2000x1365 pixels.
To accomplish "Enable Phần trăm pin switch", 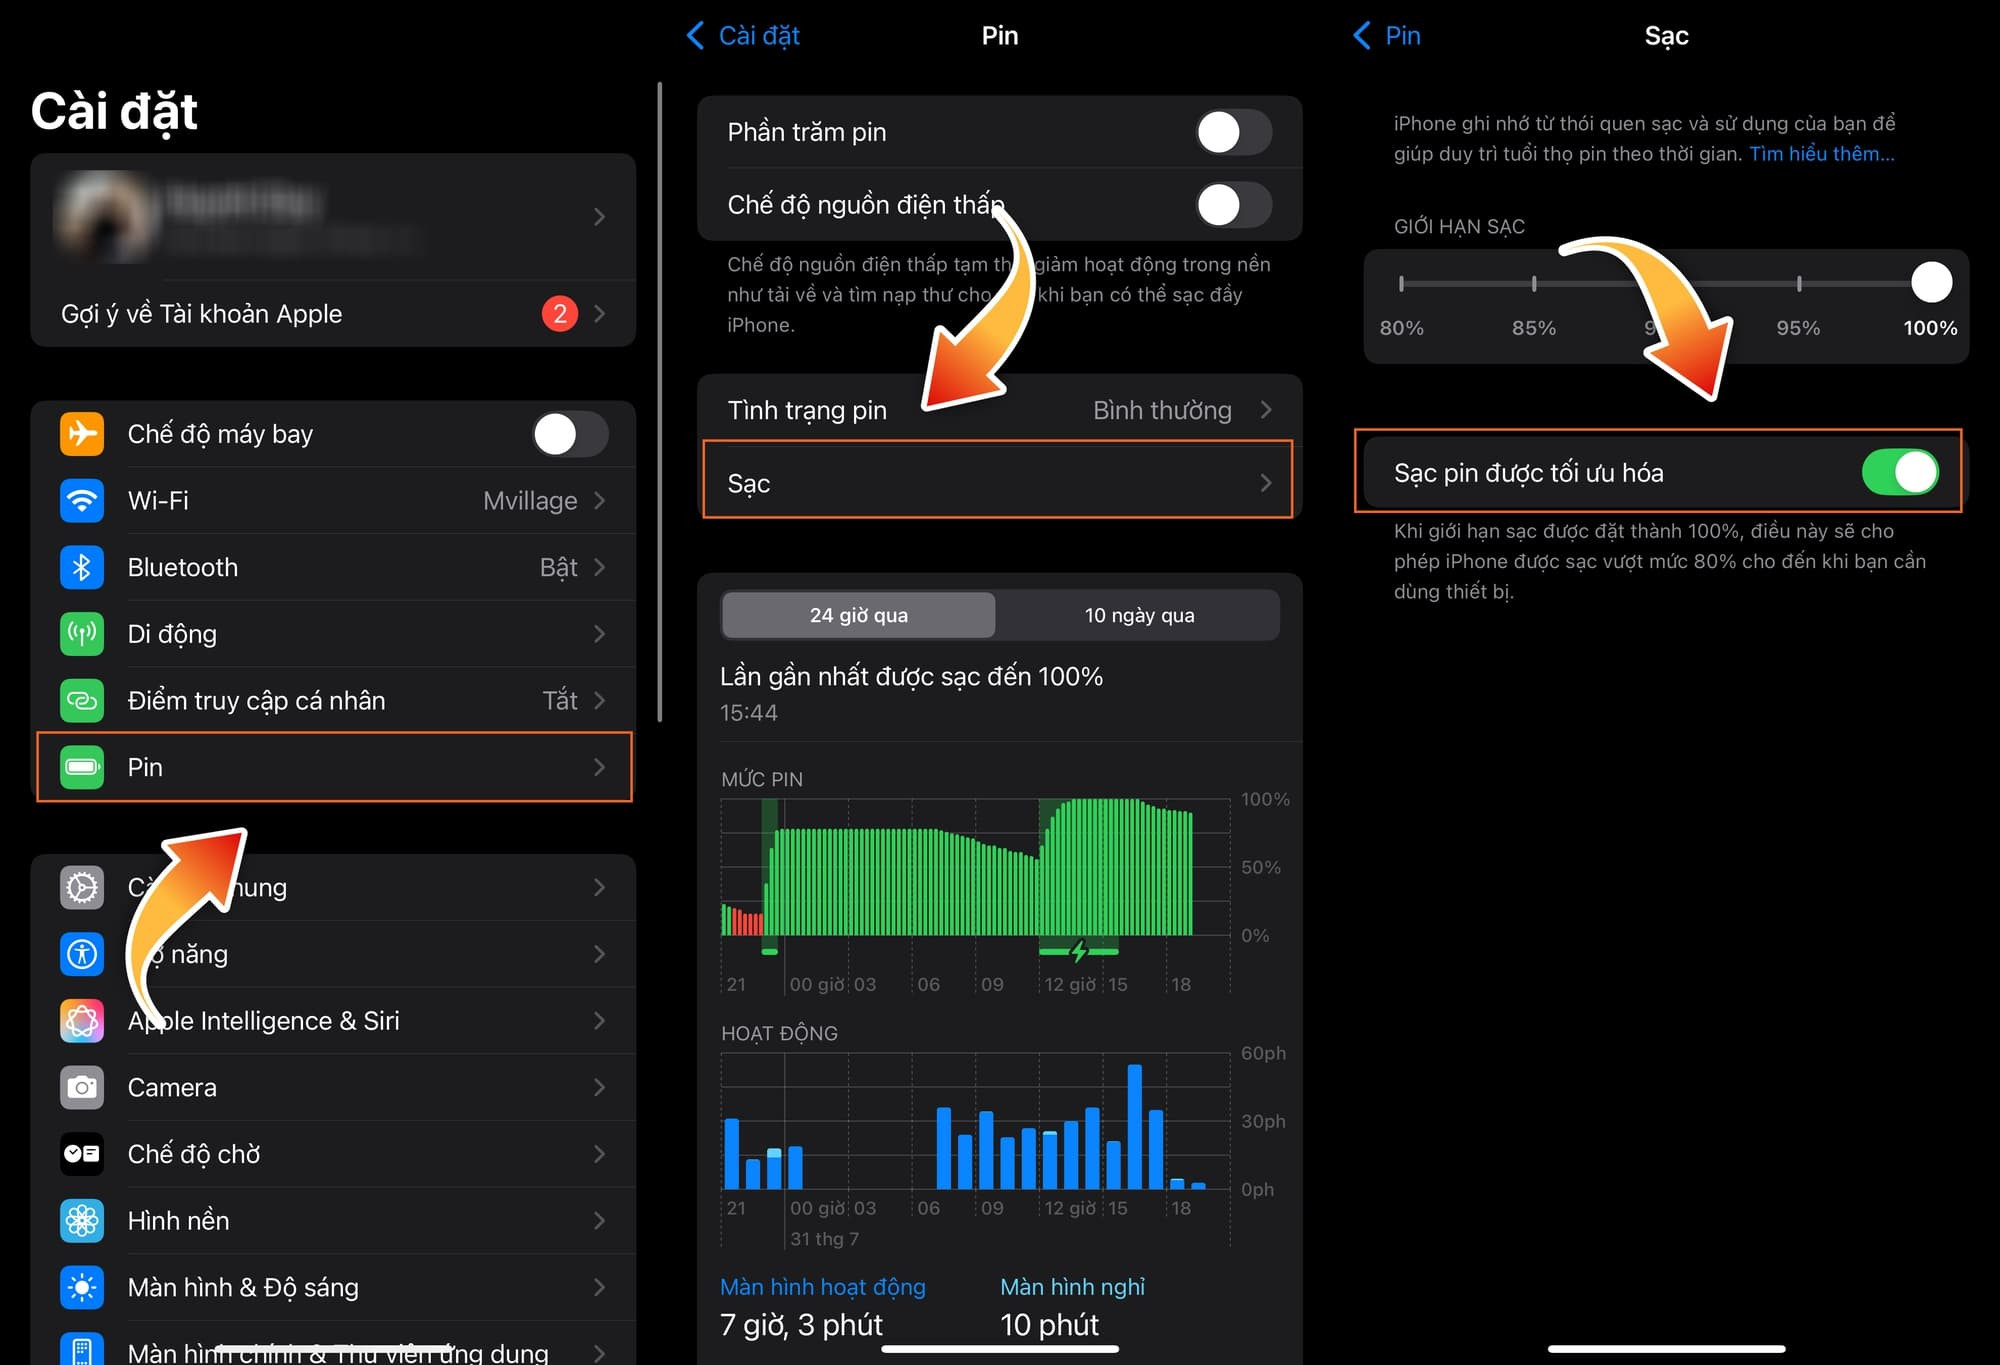I will tap(1233, 132).
